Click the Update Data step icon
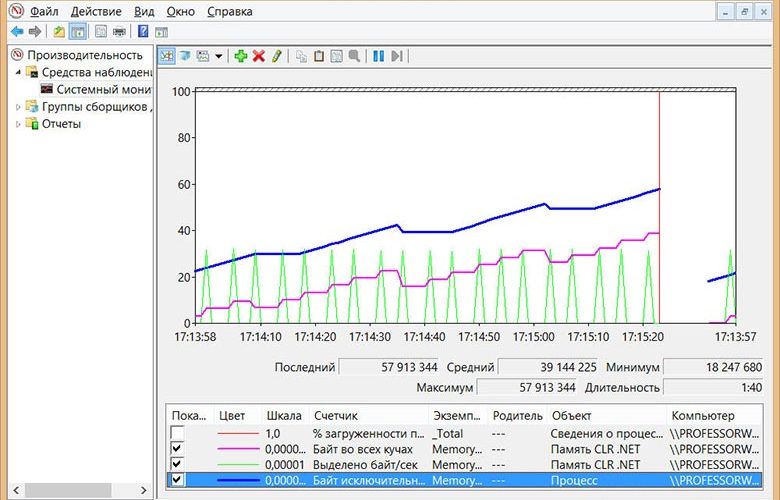The width and height of the screenshot is (780, 500). pos(397,56)
